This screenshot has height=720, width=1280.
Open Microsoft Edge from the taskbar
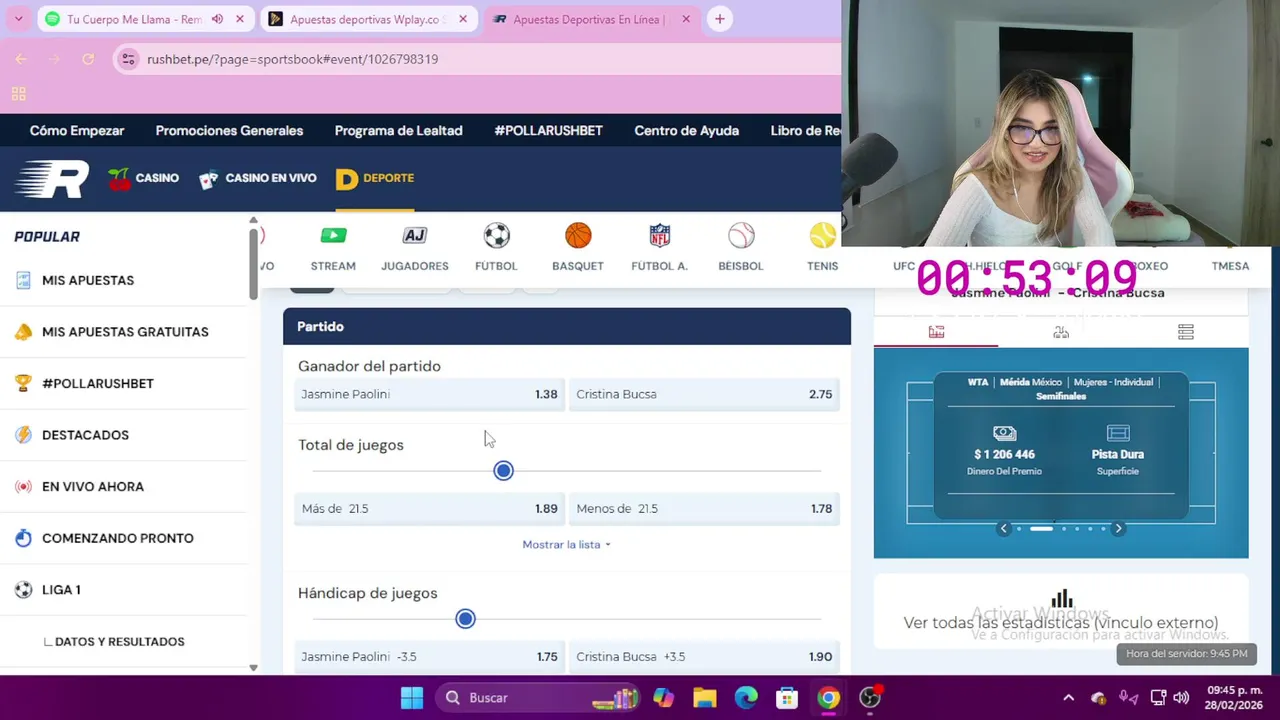(x=746, y=698)
